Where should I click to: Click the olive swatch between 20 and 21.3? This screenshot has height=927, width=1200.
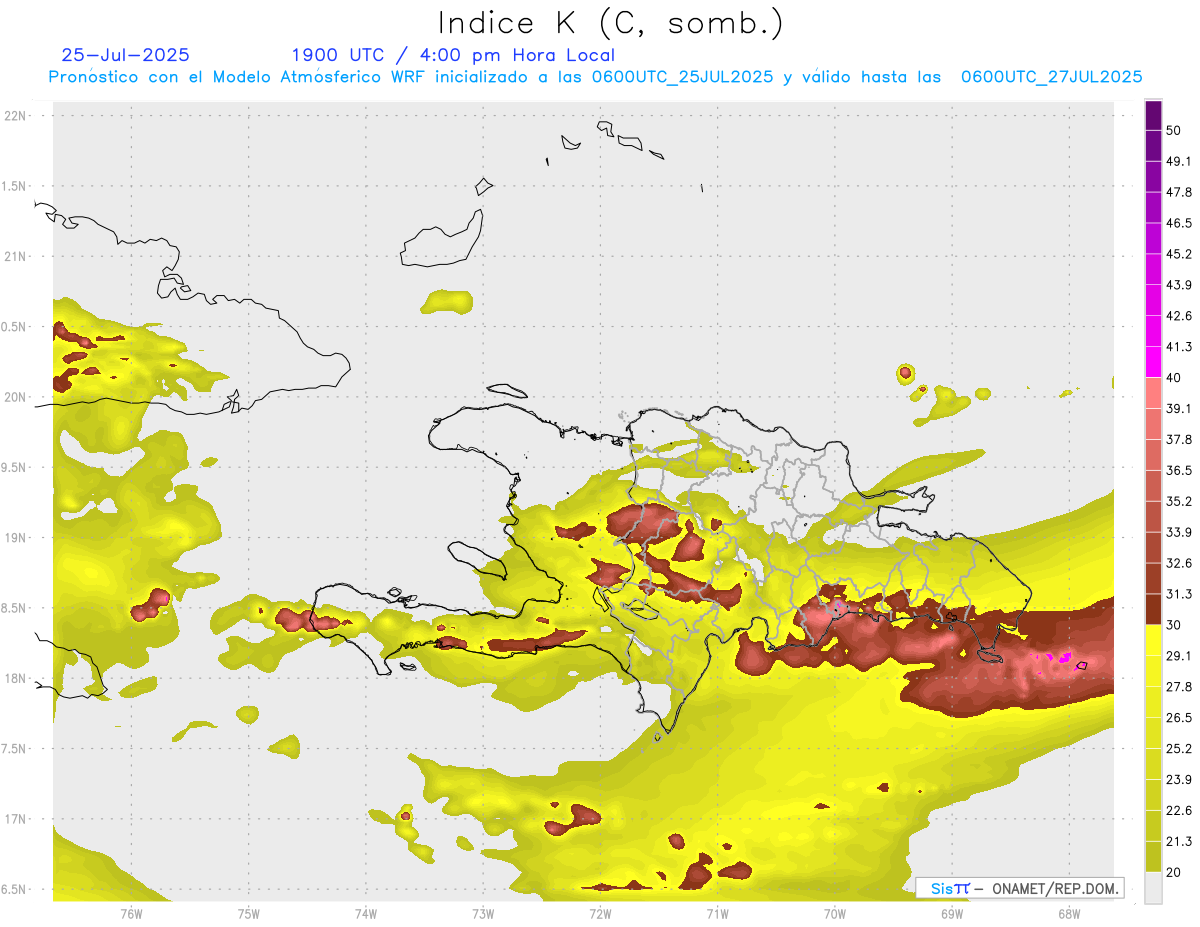click(x=1153, y=858)
